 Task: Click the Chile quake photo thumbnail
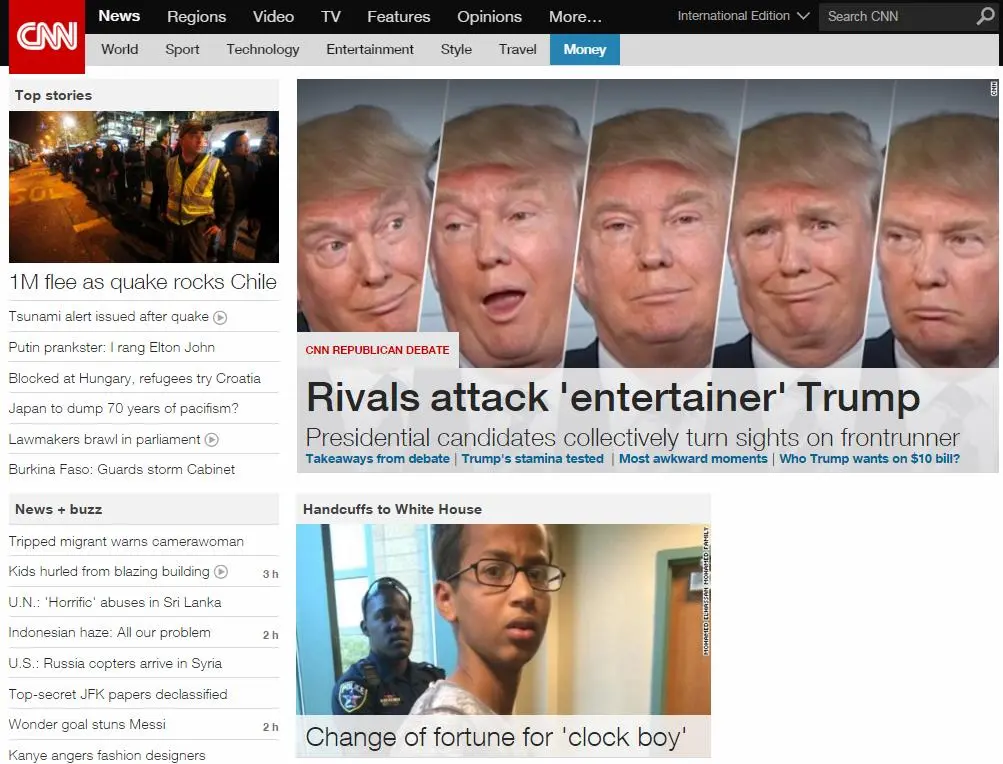pyautogui.click(x=143, y=186)
